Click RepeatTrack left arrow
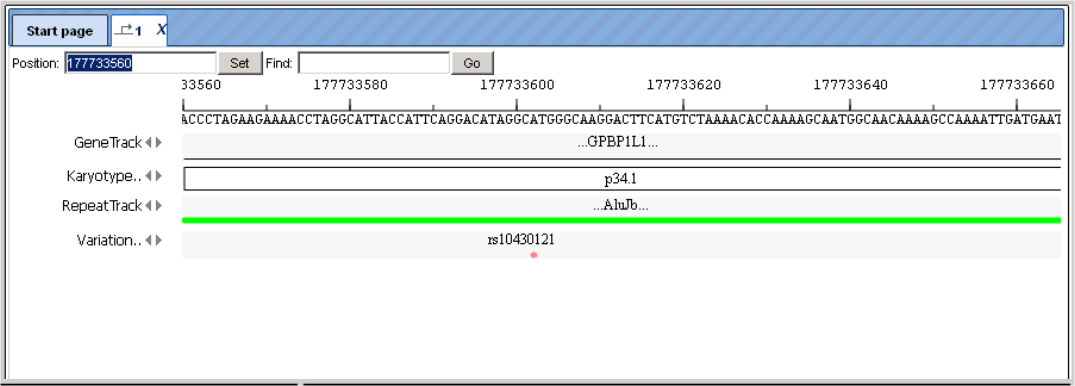This screenshot has width=1075, height=386. click(x=148, y=206)
